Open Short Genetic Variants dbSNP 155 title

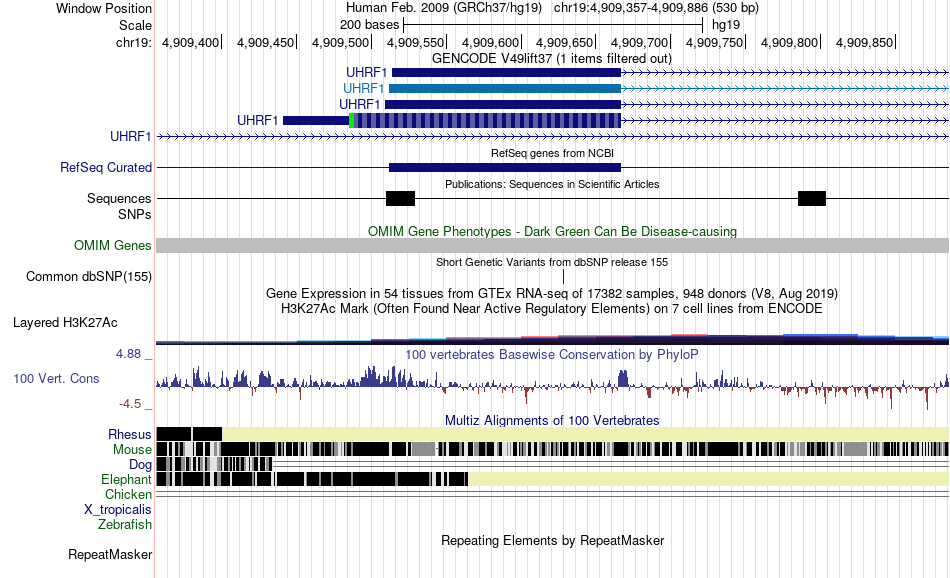[x=552, y=262]
